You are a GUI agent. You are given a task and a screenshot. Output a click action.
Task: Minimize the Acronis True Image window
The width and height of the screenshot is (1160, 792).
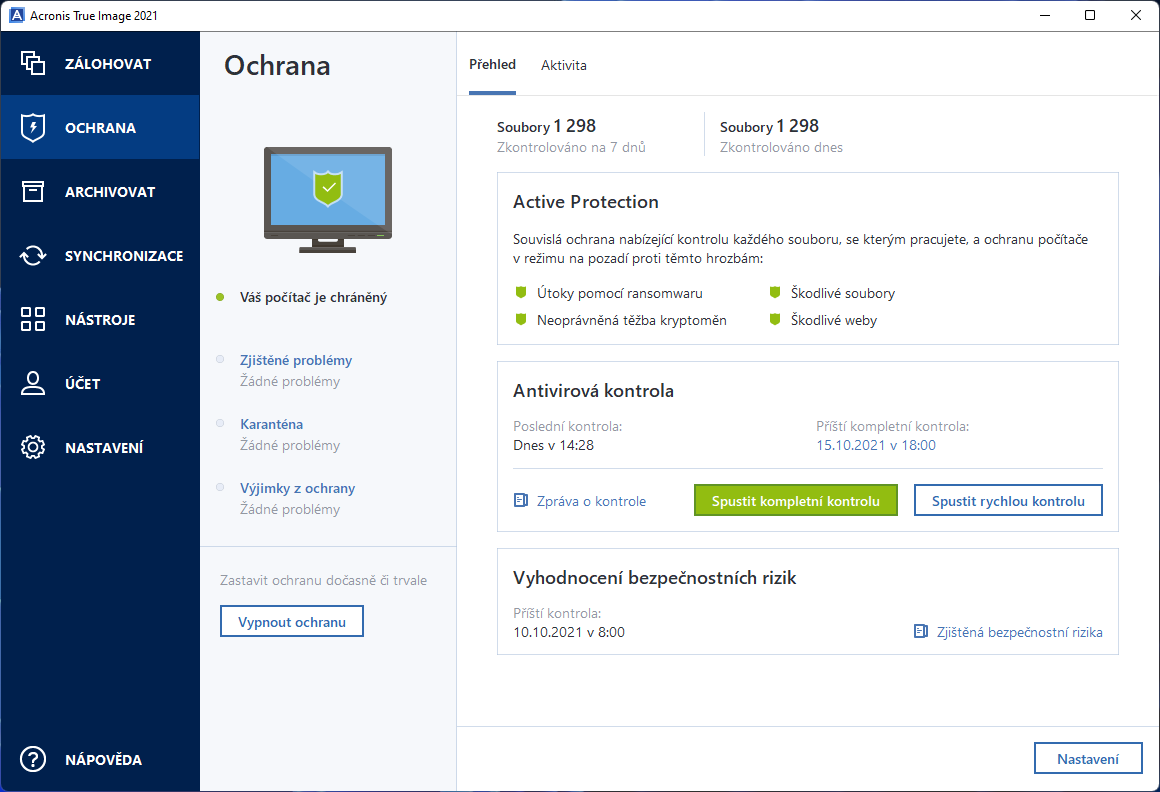pos(1045,15)
